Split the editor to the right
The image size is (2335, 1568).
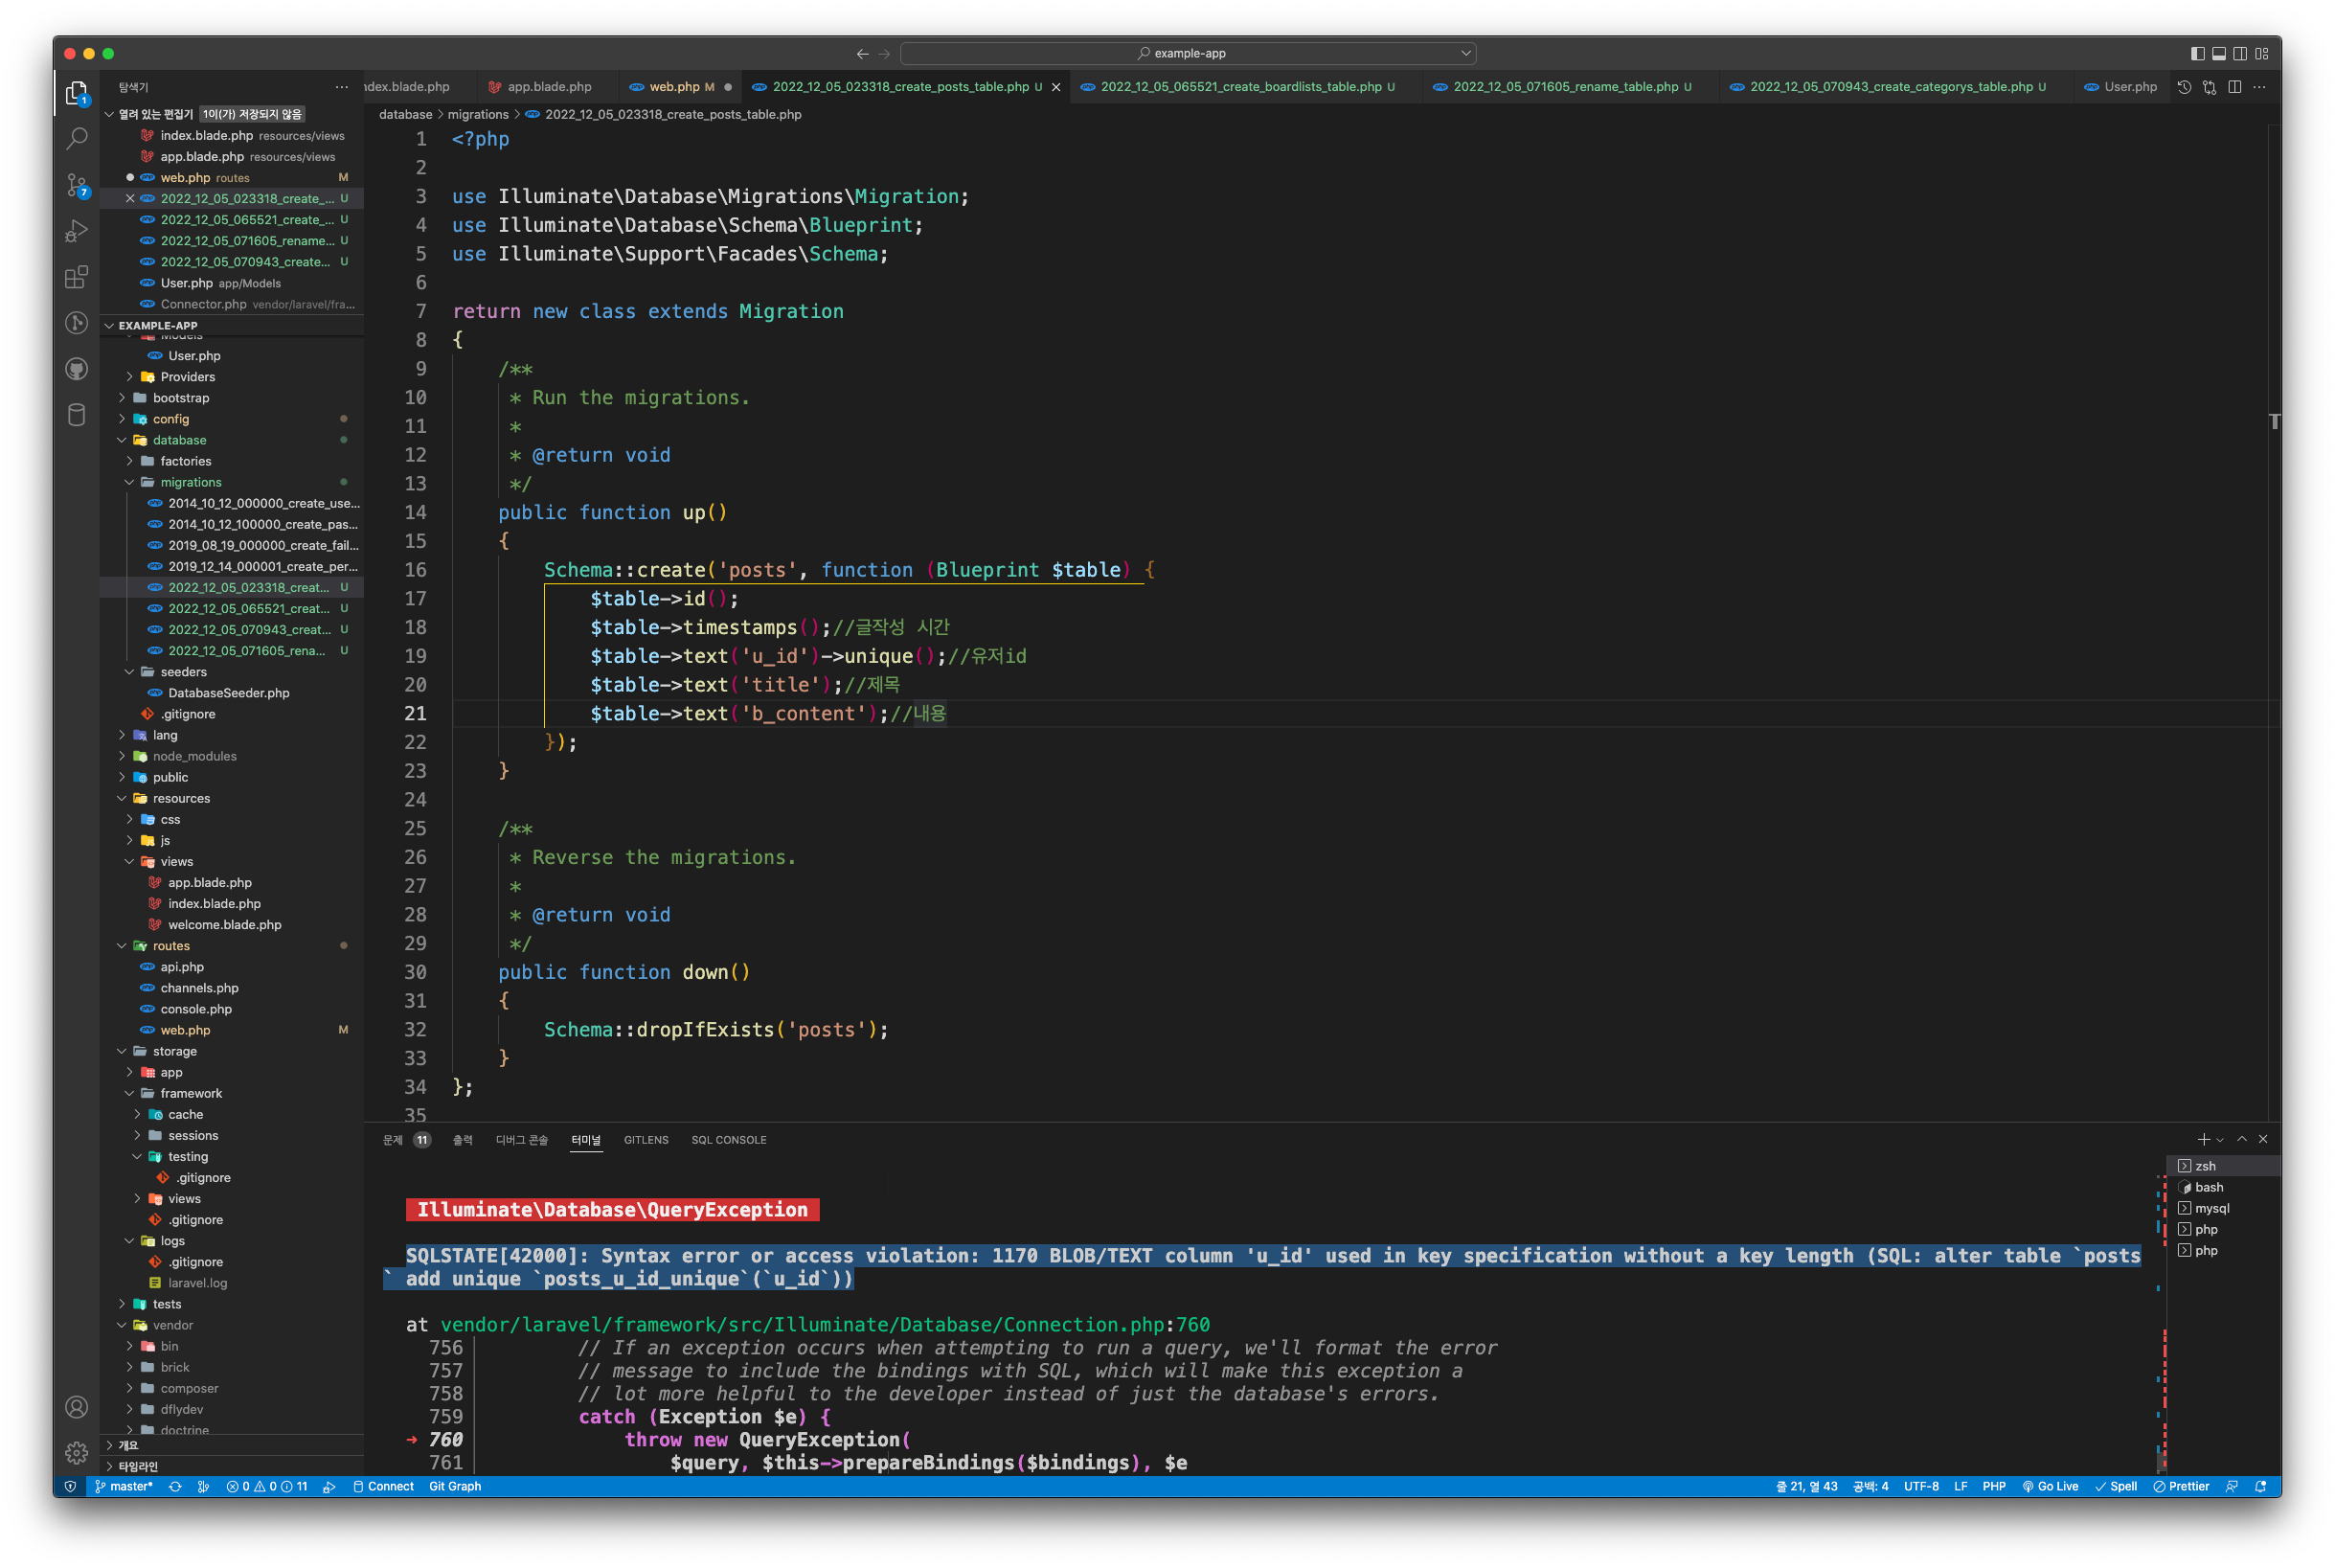2234,87
